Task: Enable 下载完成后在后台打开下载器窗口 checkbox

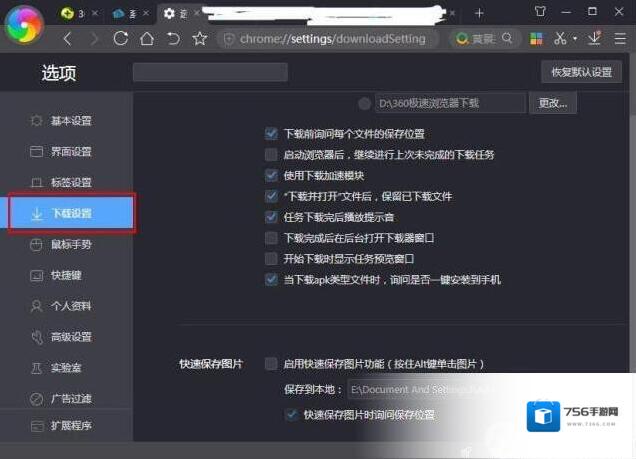Action: (271, 238)
